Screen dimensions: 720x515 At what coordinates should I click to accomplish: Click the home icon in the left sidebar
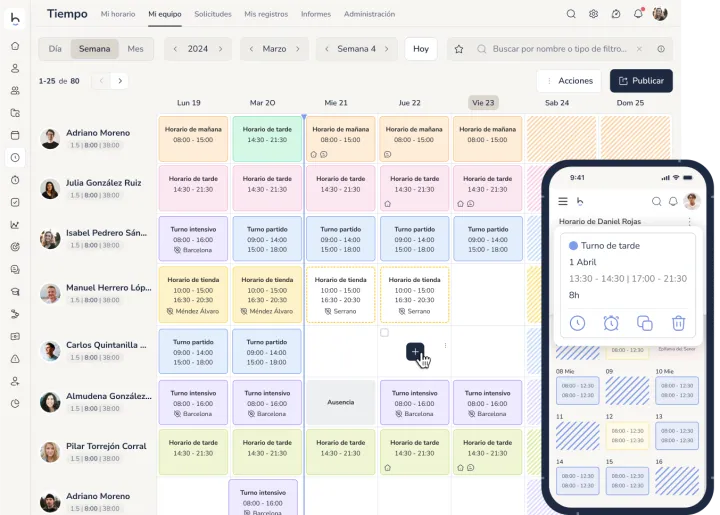pos(15,46)
